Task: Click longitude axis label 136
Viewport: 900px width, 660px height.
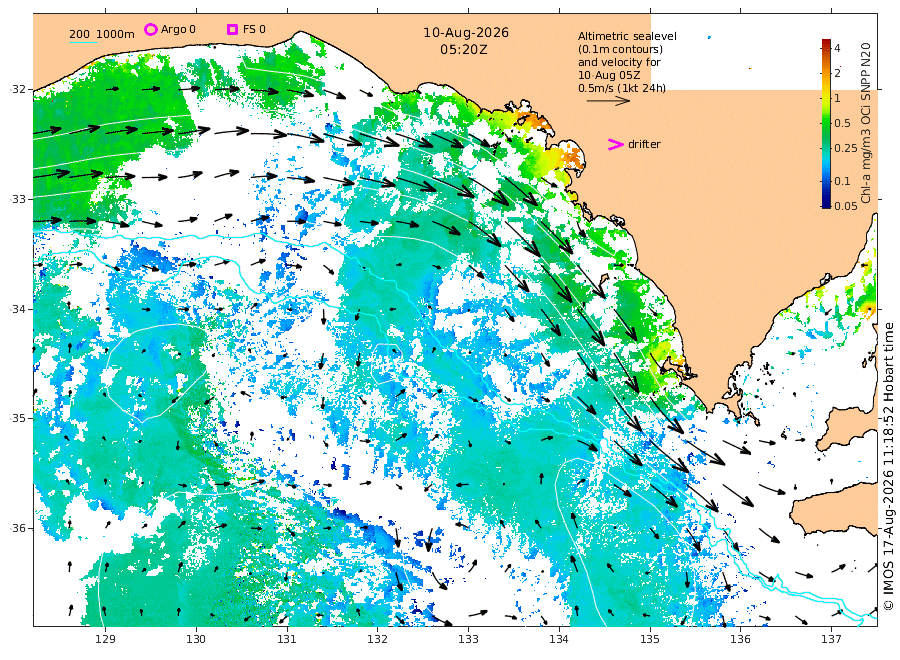Action: pos(740,639)
